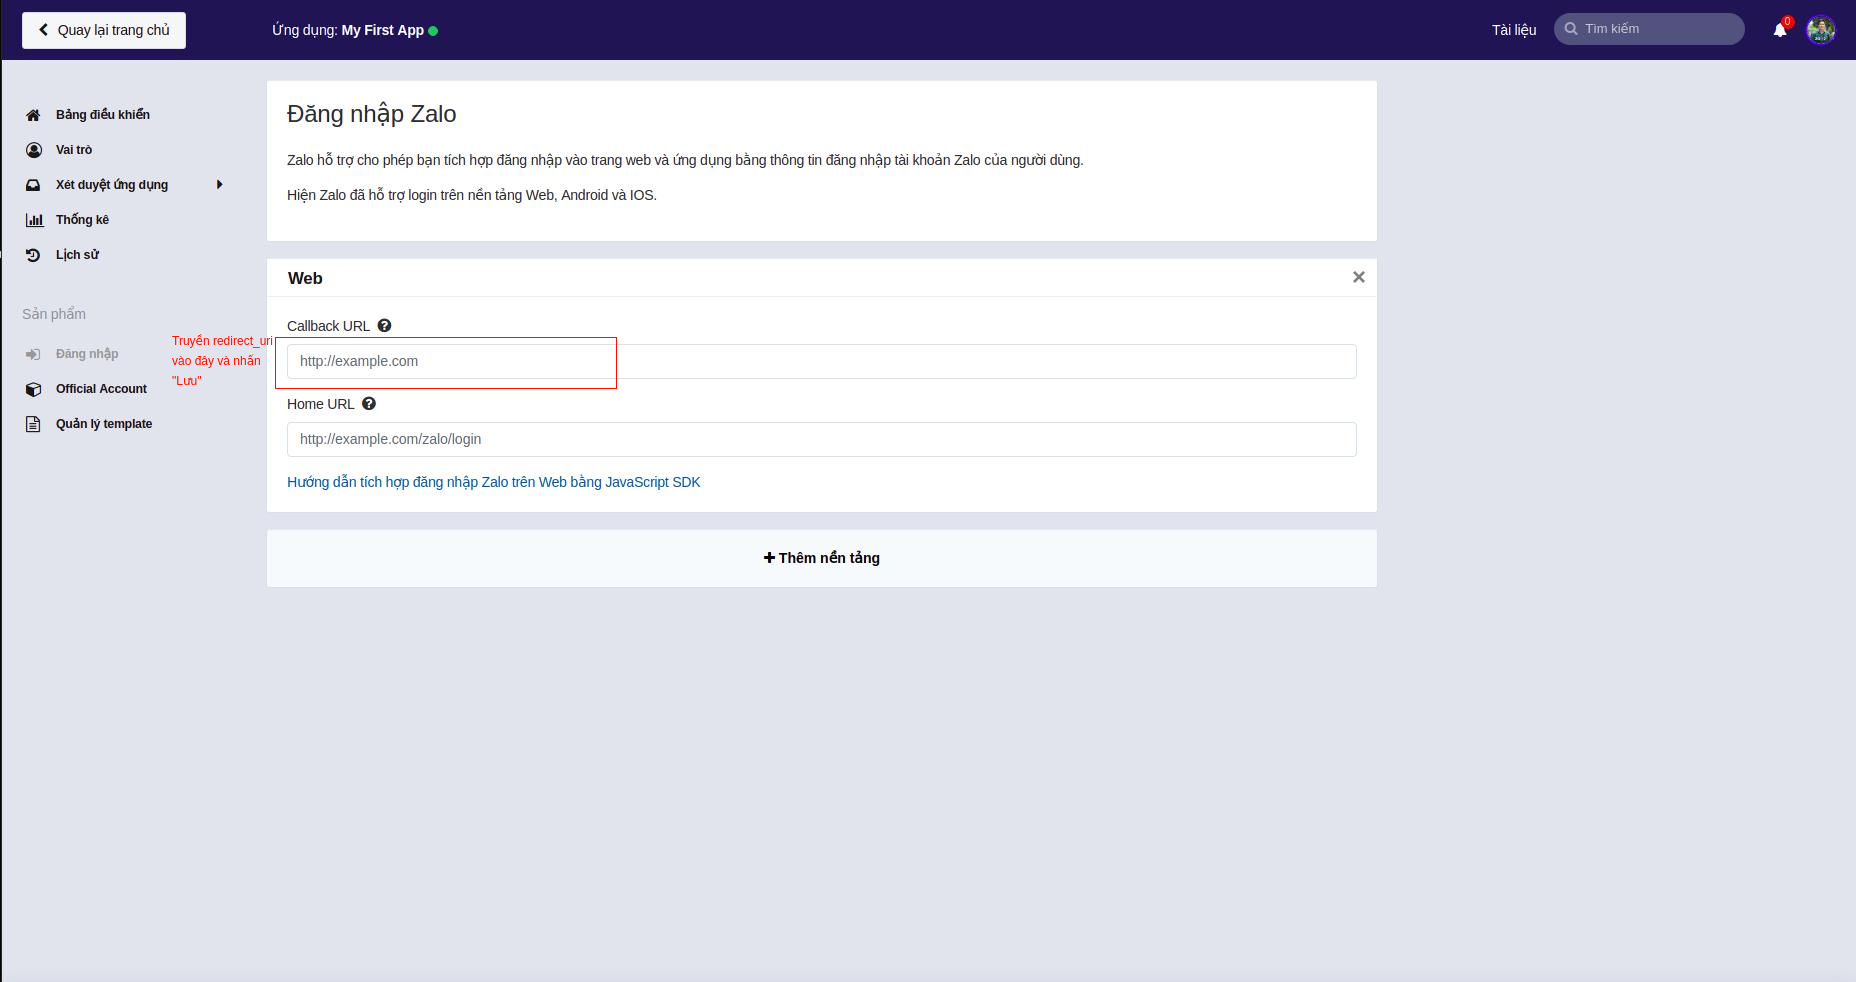Screen dimensions: 1856x982
Task: Click the Web section title
Action: click(x=305, y=278)
